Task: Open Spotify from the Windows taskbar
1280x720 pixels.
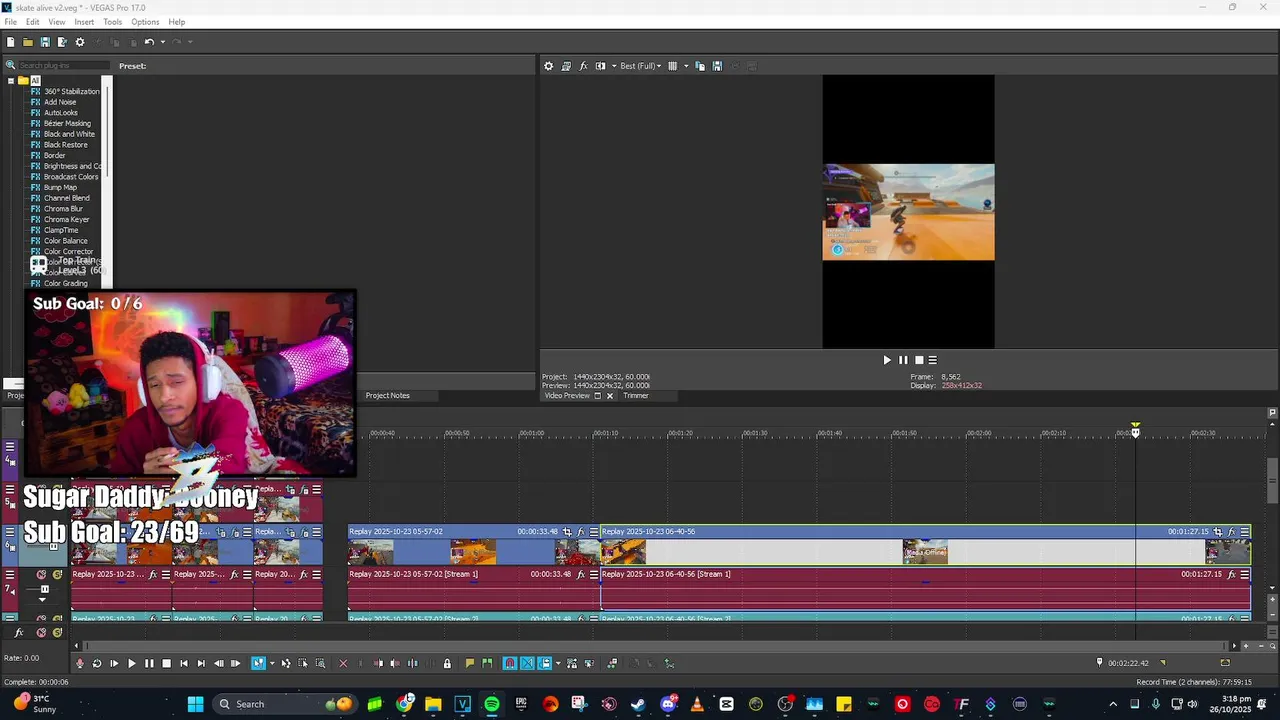Action: [x=492, y=704]
